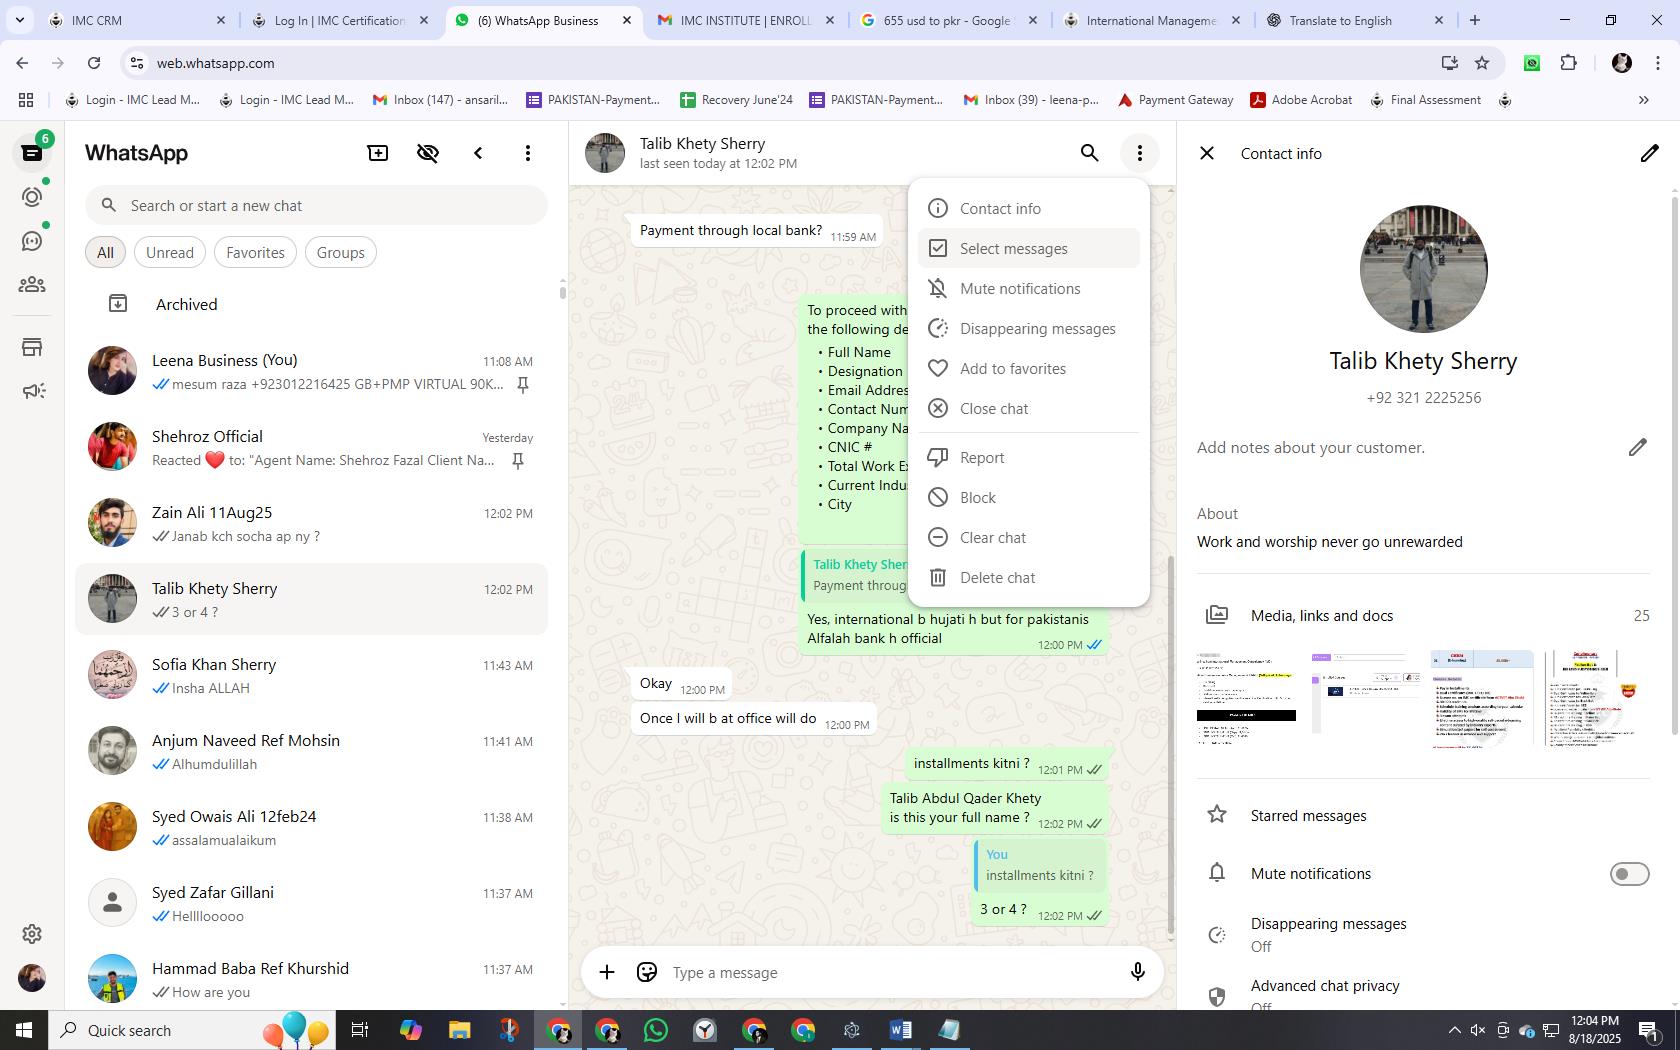Open the Status icon in sidebar
Screen dimensions: 1680x1050
coord(32,197)
